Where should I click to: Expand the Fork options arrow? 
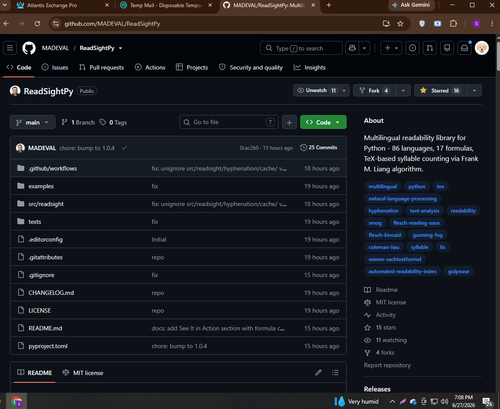[403, 91]
